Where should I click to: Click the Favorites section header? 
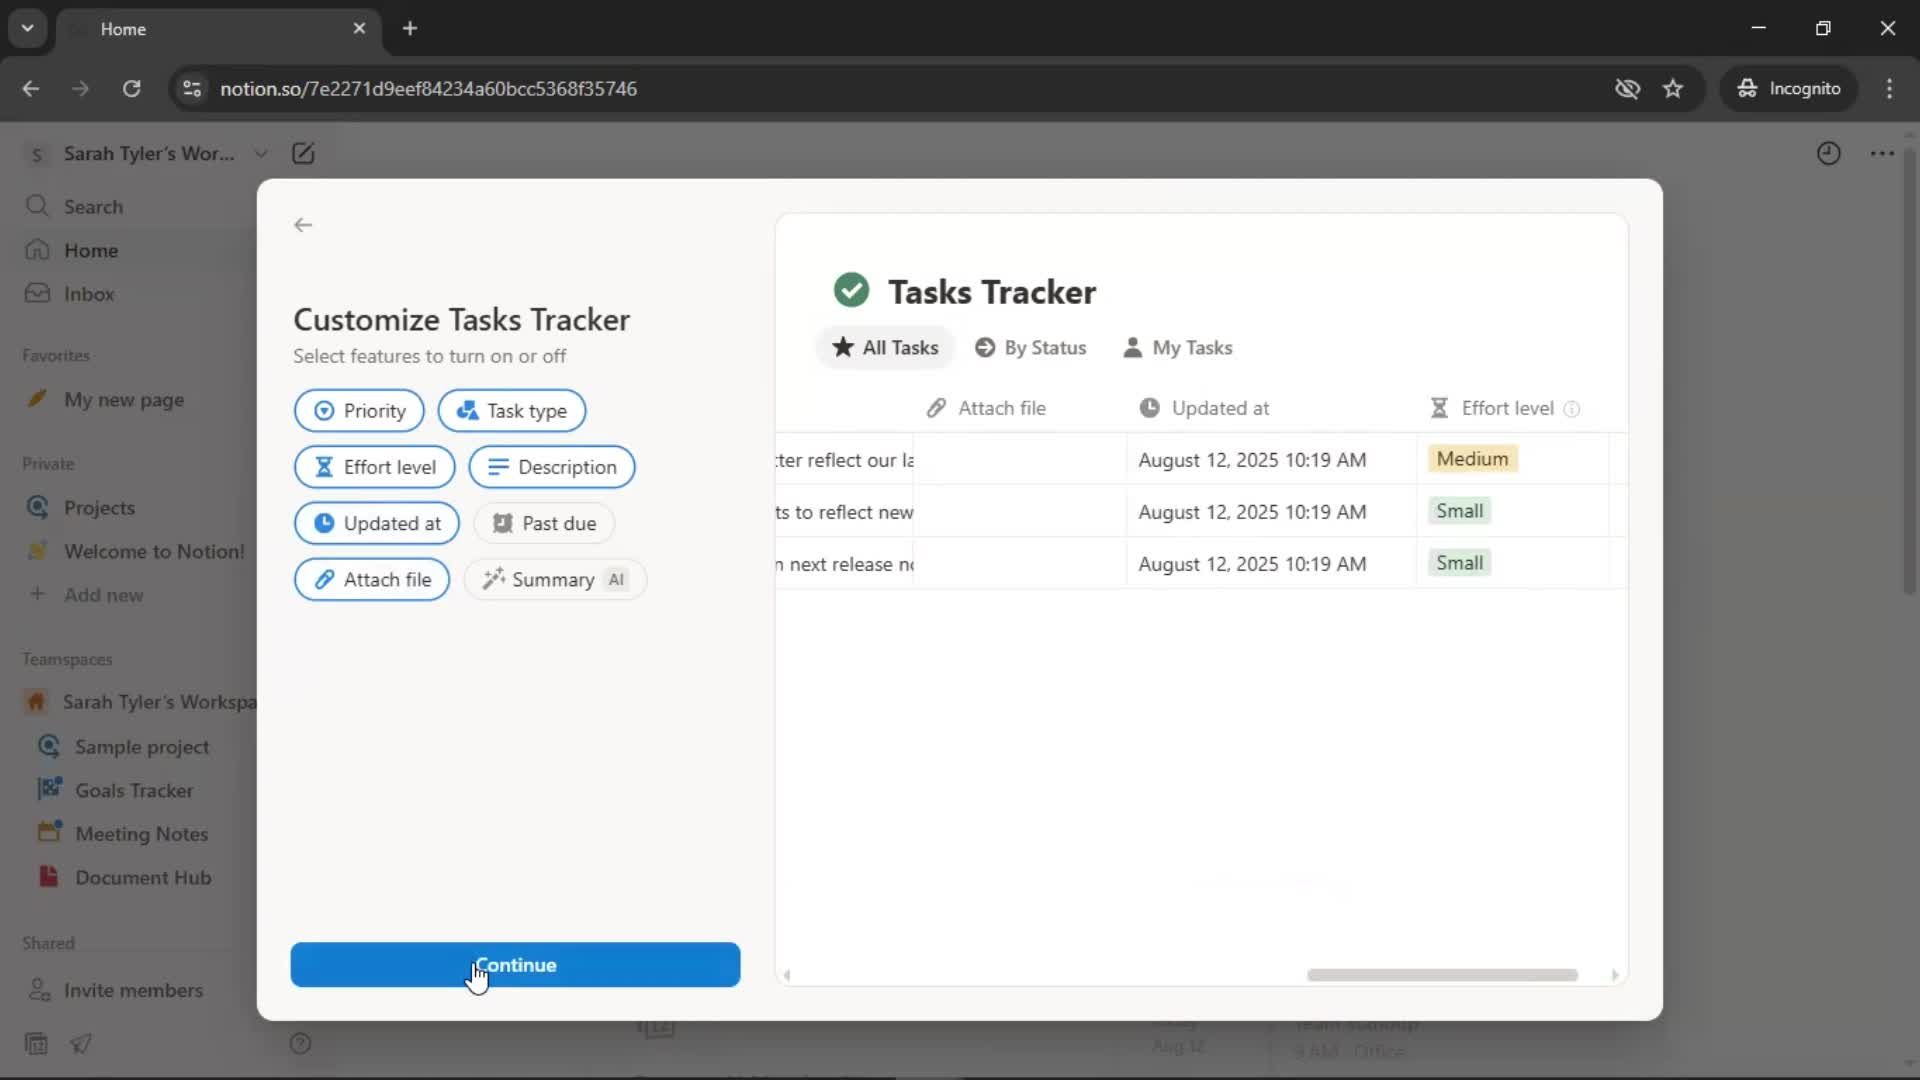click(x=56, y=356)
